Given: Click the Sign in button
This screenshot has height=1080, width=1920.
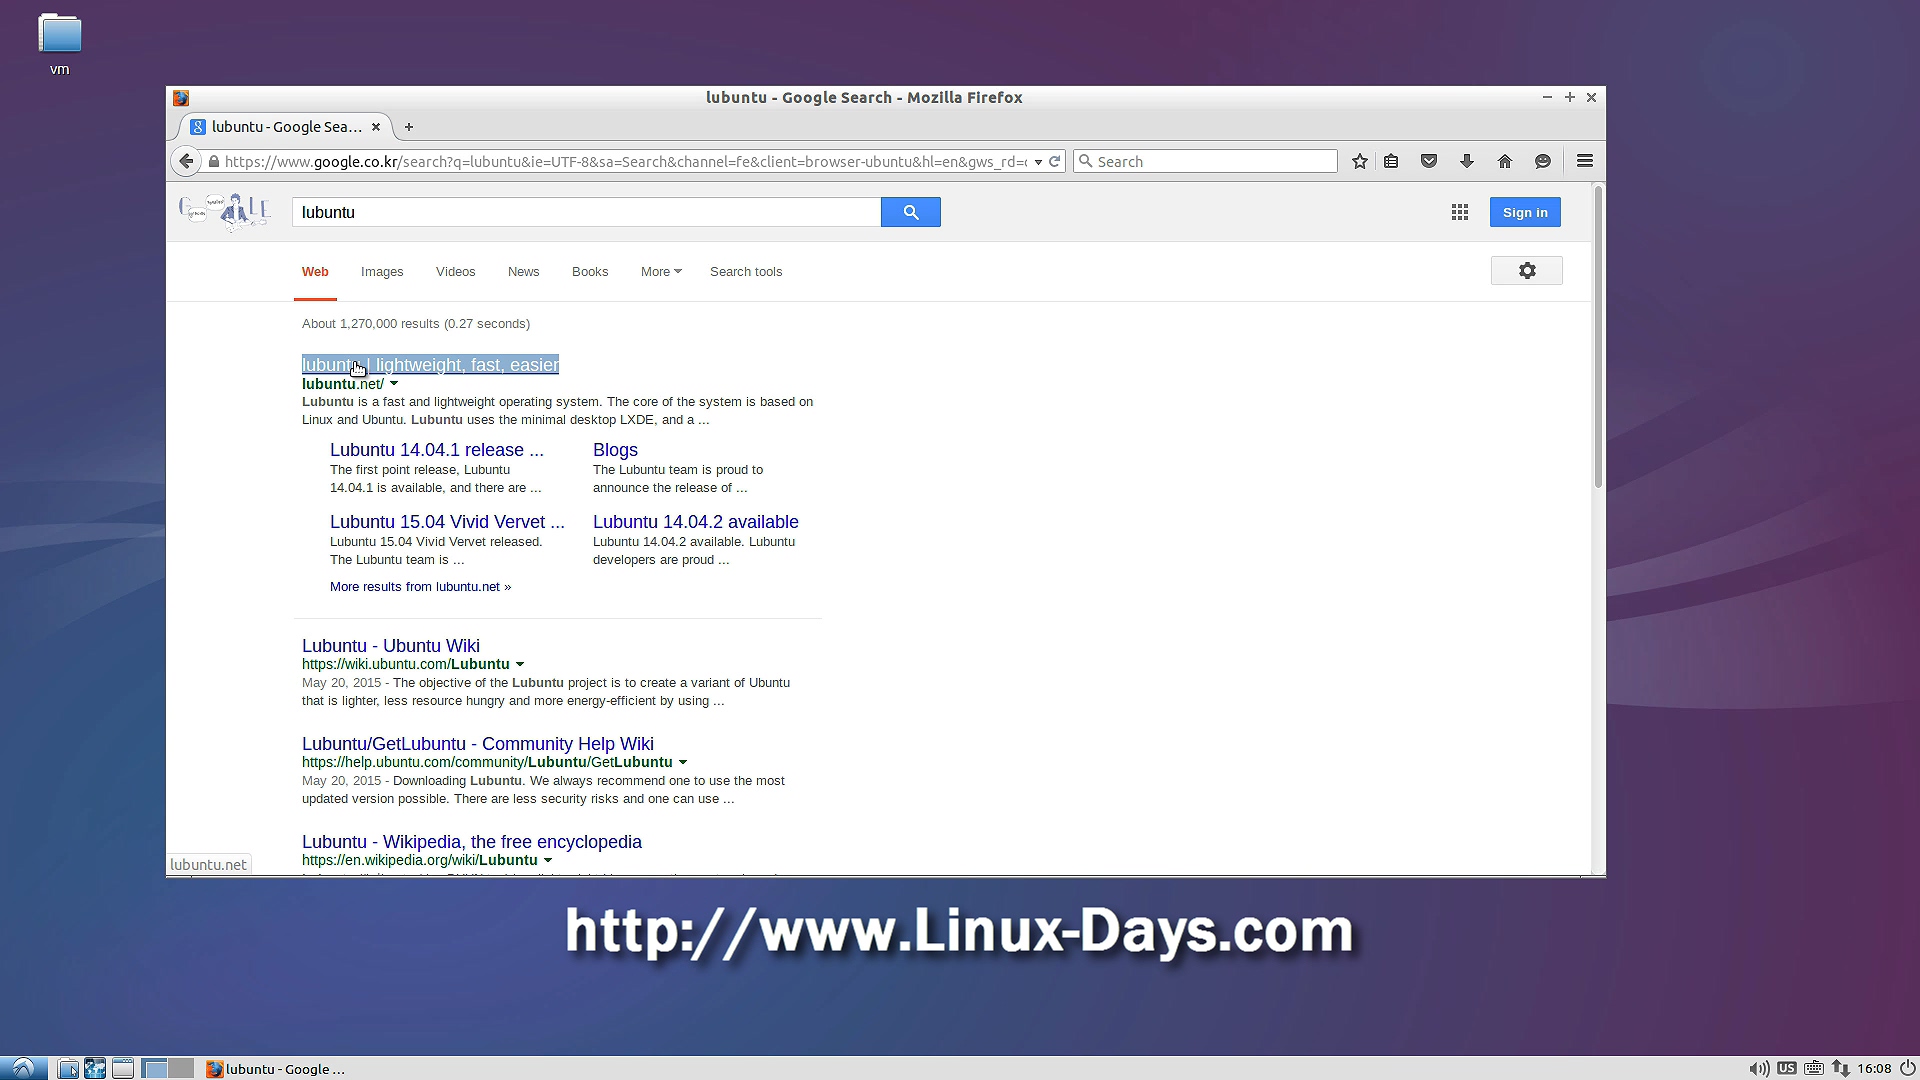Looking at the screenshot, I should [1525, 212].
